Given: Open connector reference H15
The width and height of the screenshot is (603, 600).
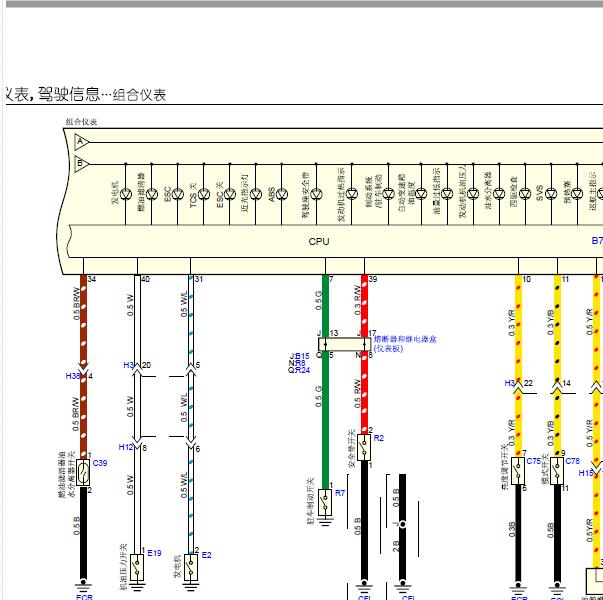Looking at the screenshot, I should [586, 473].
